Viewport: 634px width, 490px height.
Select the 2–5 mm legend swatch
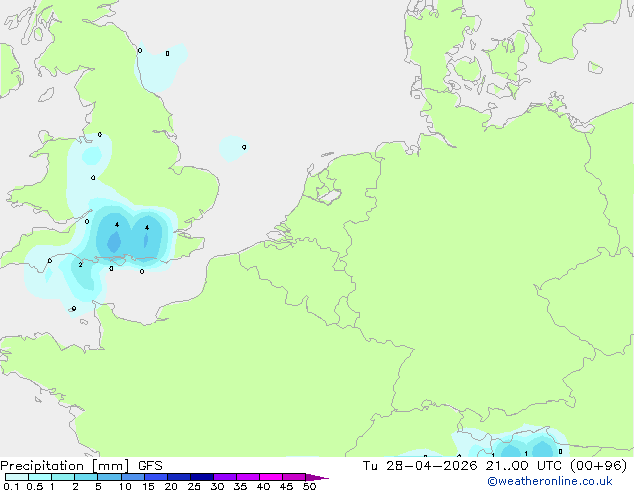pos(86,477)
